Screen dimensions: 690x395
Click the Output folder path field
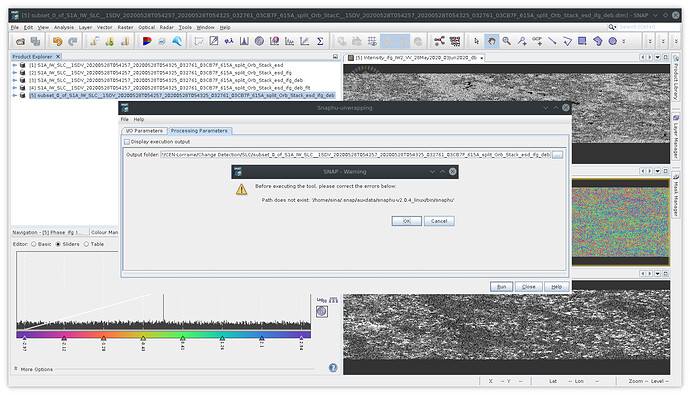356,155
